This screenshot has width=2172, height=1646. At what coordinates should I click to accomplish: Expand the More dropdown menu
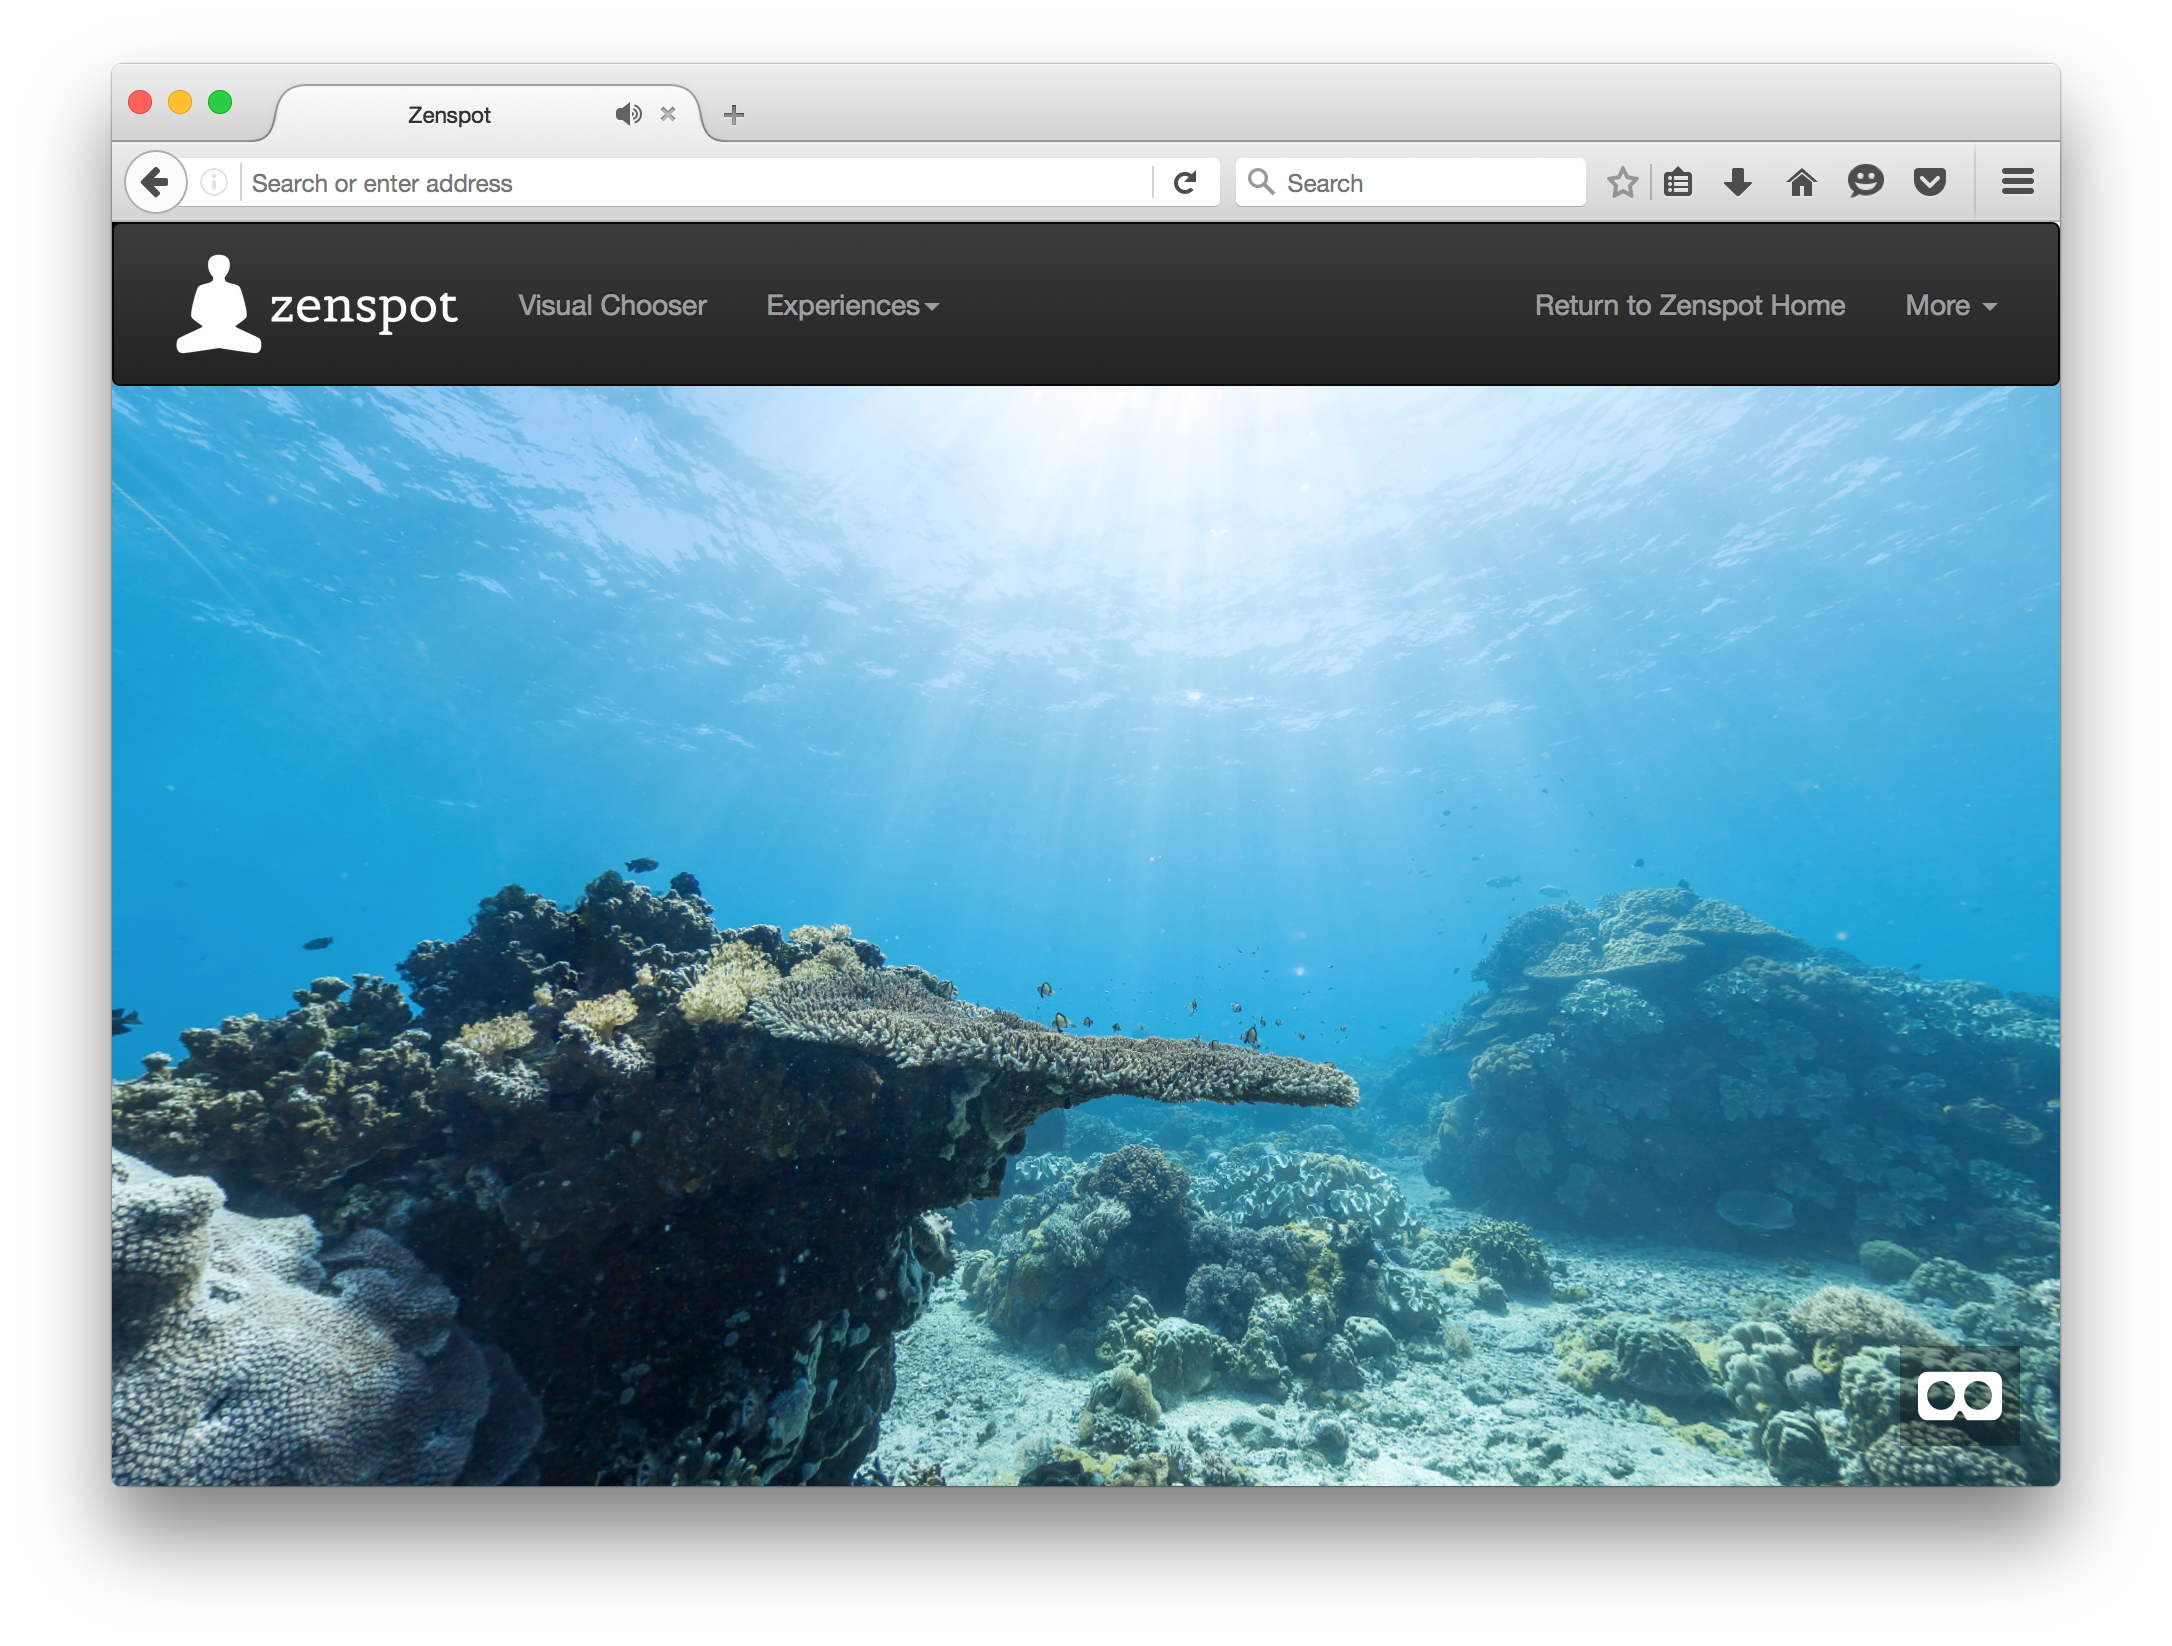[1950, 305]
